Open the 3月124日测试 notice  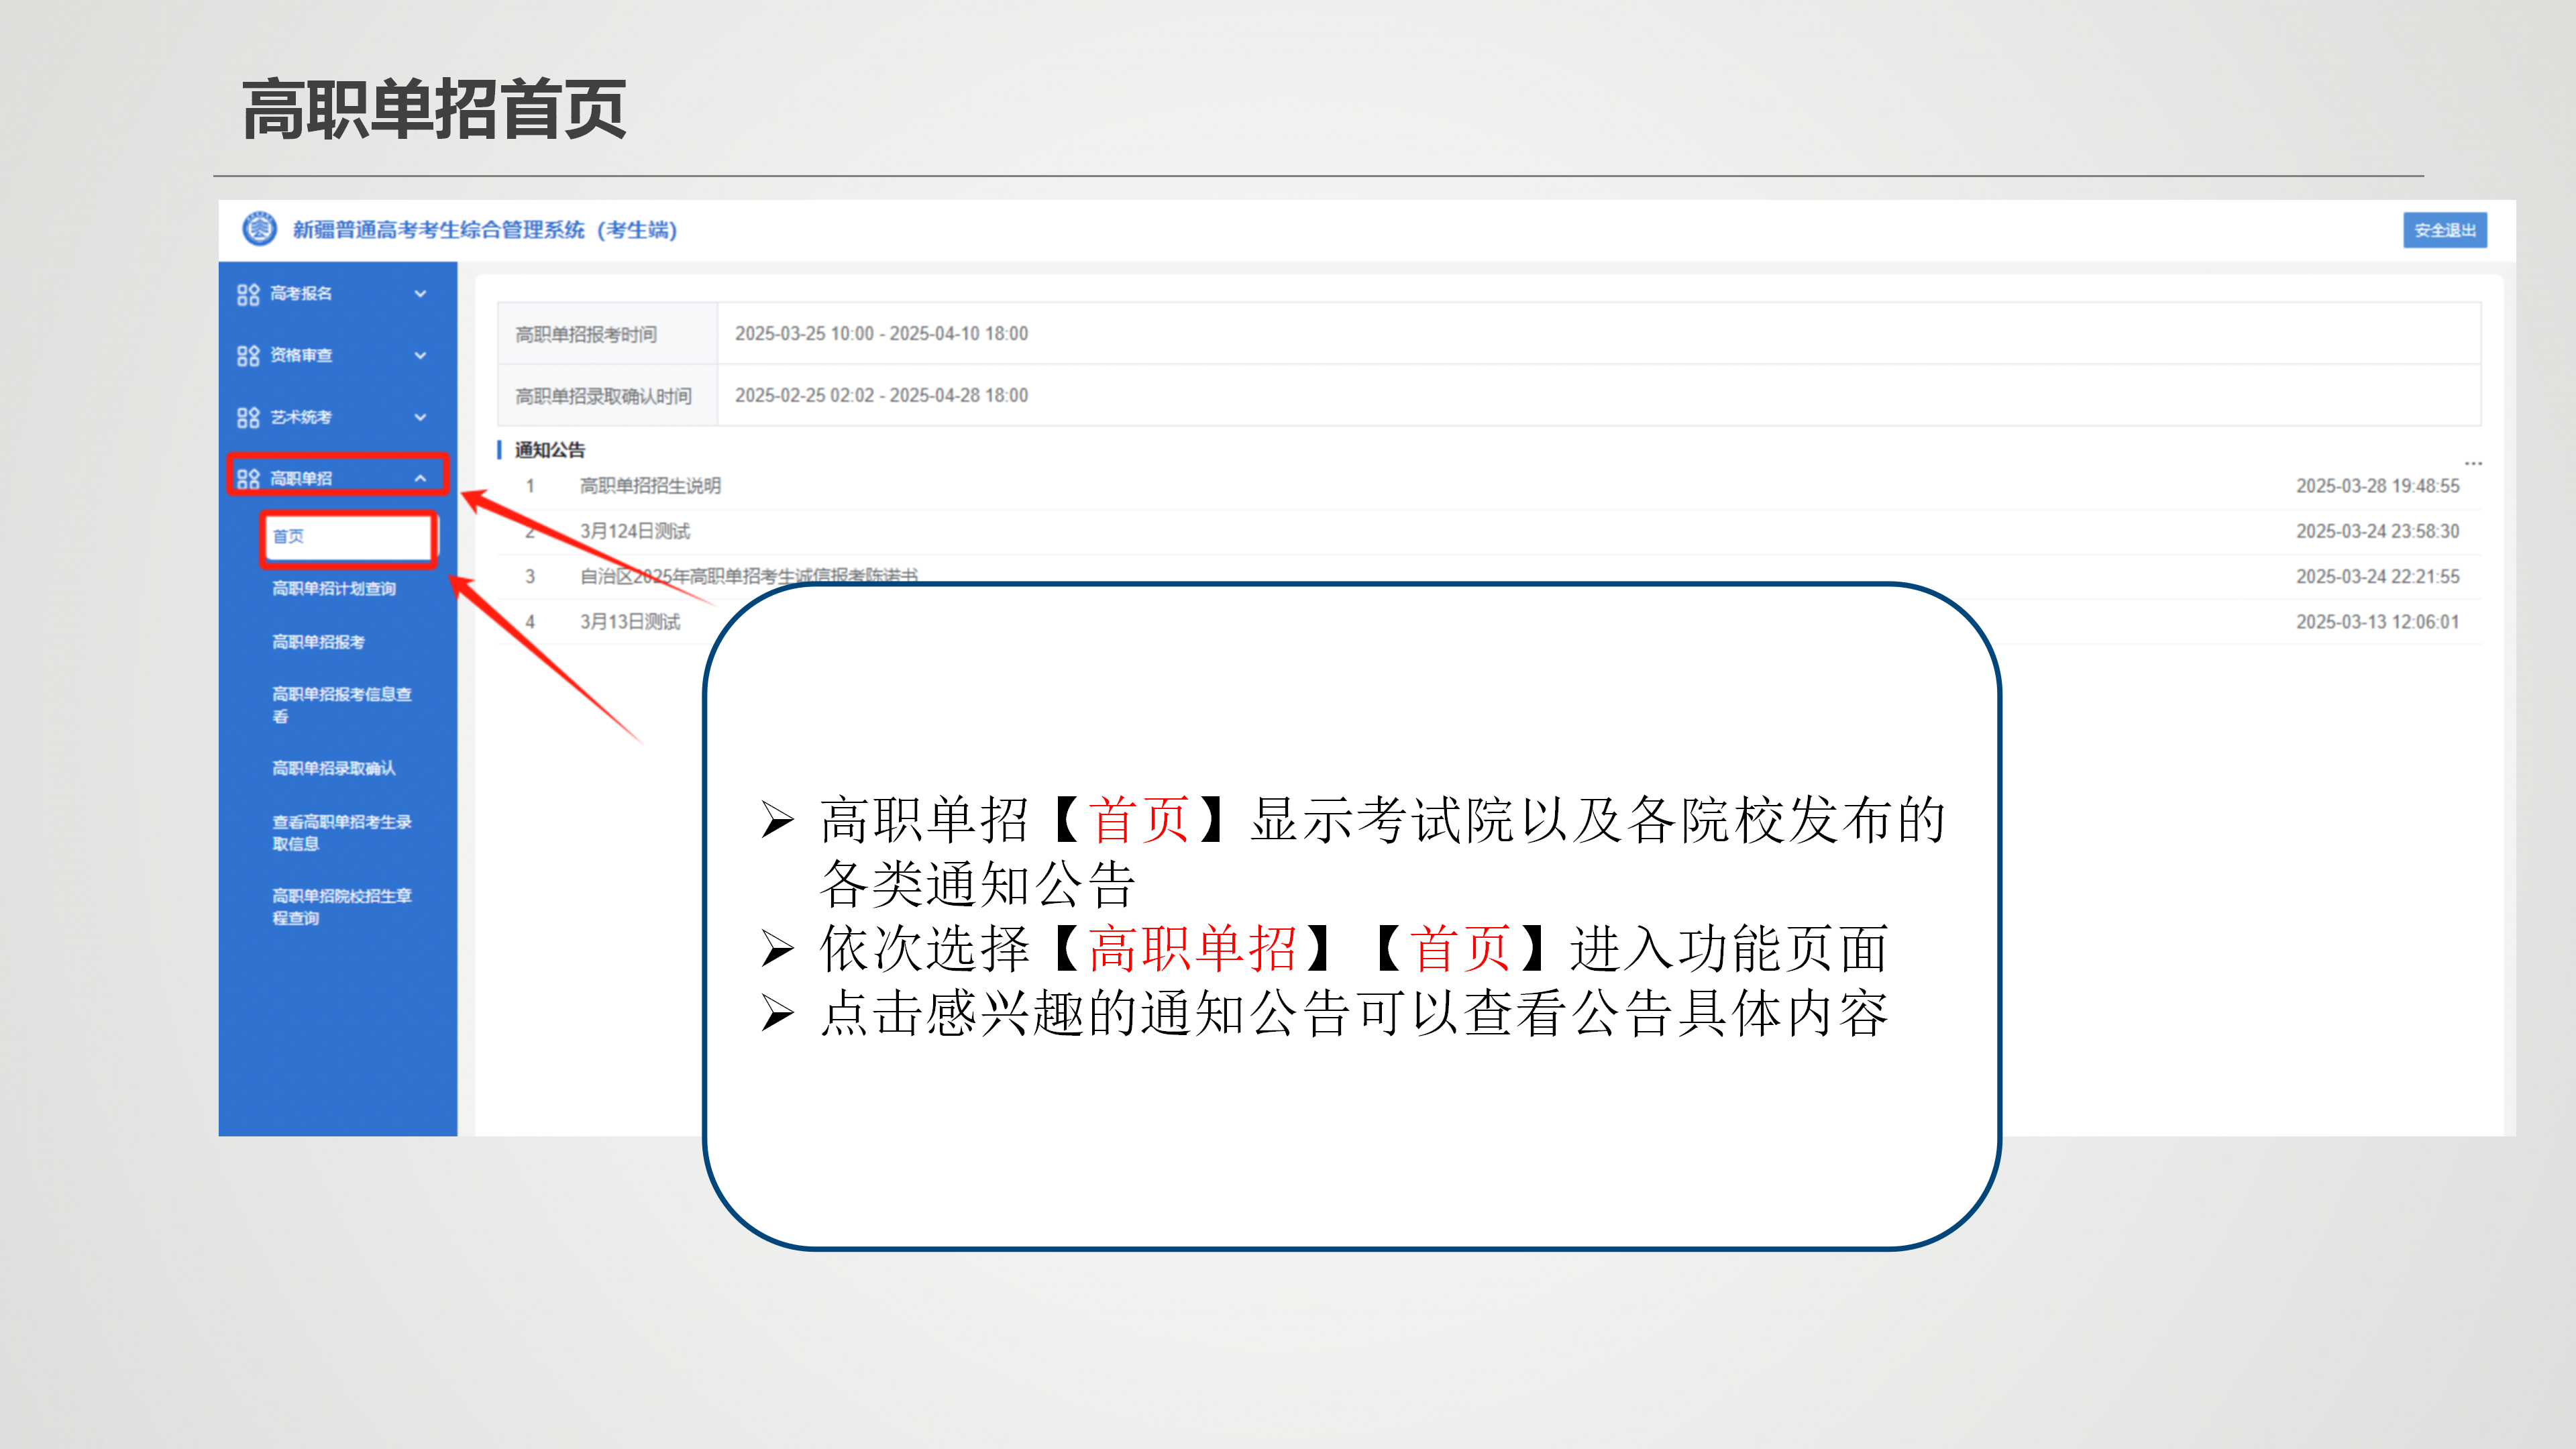tap(635, 531)
